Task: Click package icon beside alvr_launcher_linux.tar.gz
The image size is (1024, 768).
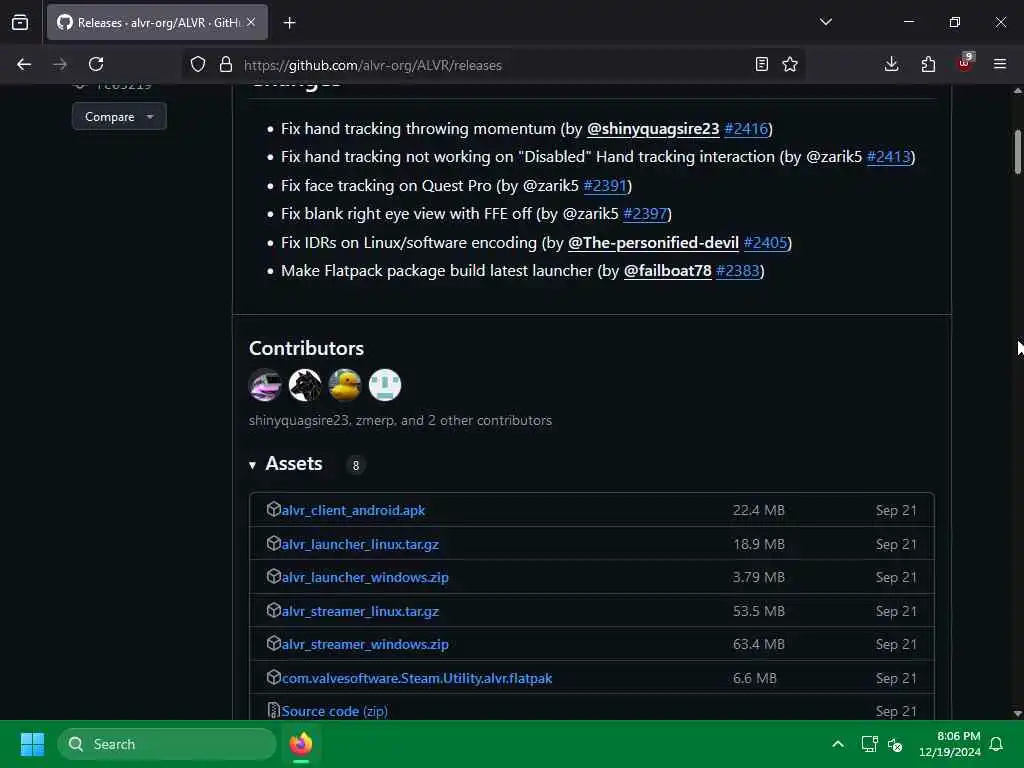Action: click(274, 543)
